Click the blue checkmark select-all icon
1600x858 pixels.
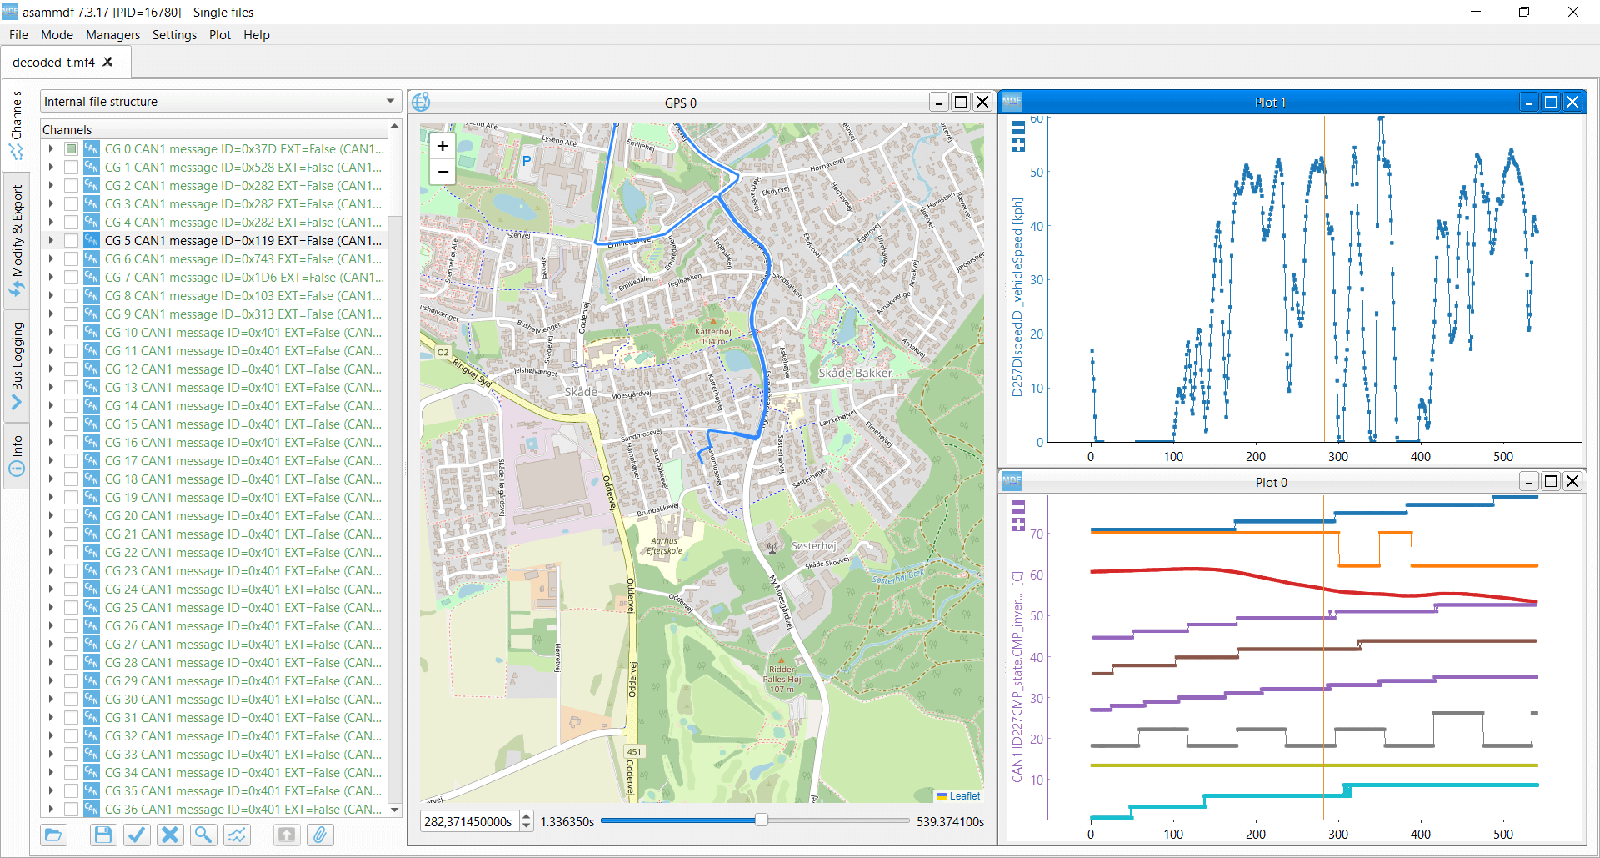tap(137, 834)
